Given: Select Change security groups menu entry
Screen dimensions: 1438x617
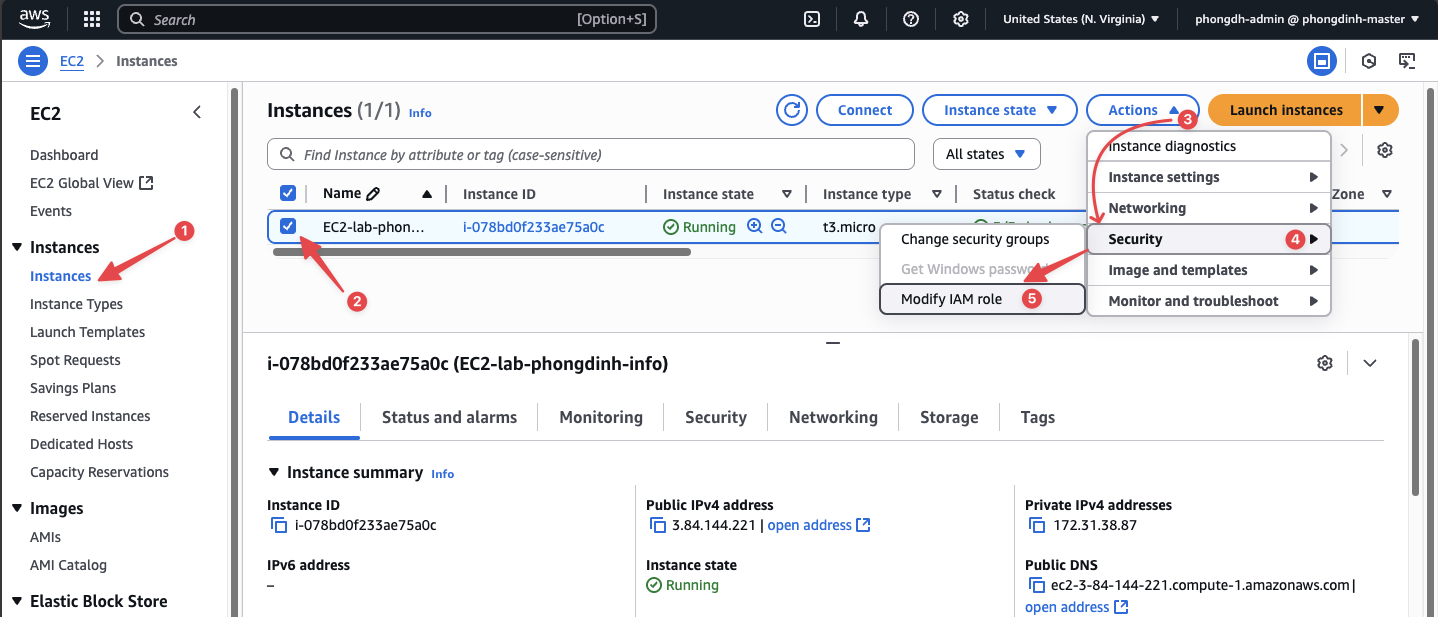Looking at the screenshot, I should [982, 239].
